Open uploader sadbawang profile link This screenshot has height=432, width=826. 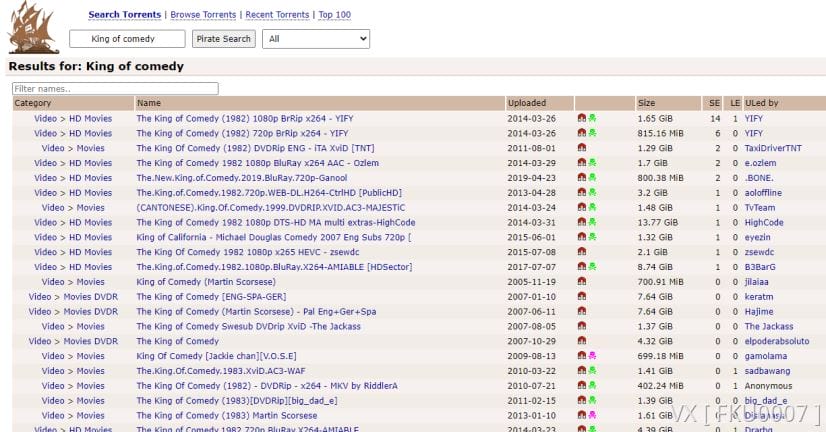(767, 371)
